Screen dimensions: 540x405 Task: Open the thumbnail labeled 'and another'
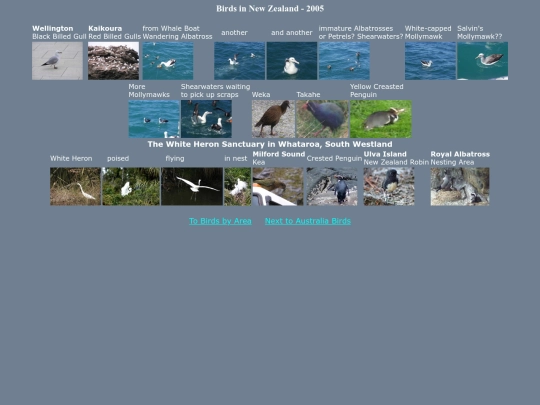coord(292,61)
